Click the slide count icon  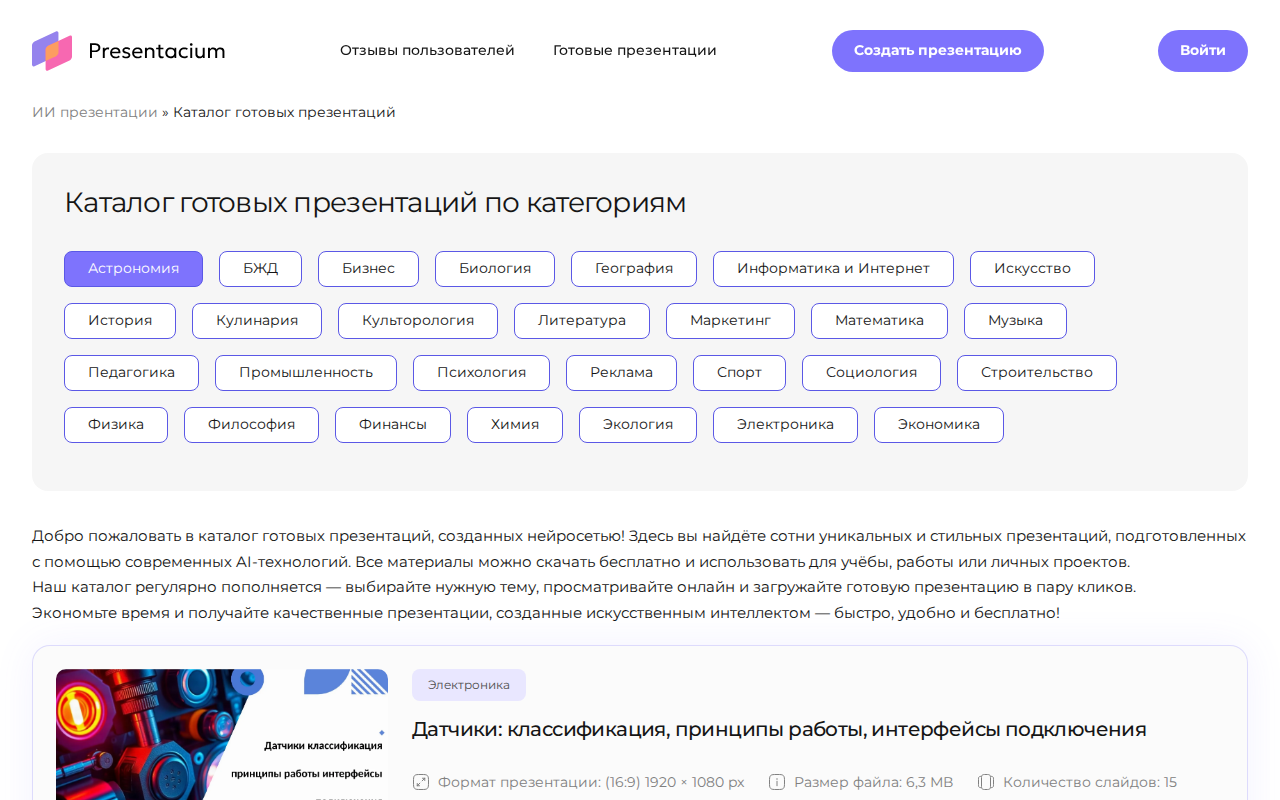point(986,782)
